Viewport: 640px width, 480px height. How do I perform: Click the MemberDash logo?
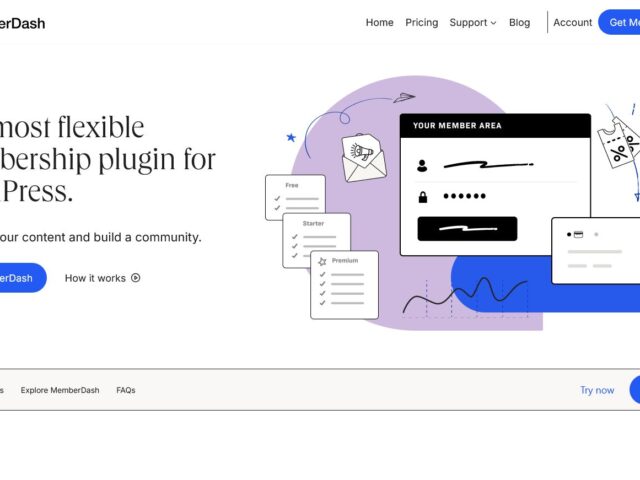tap(22, 24)
